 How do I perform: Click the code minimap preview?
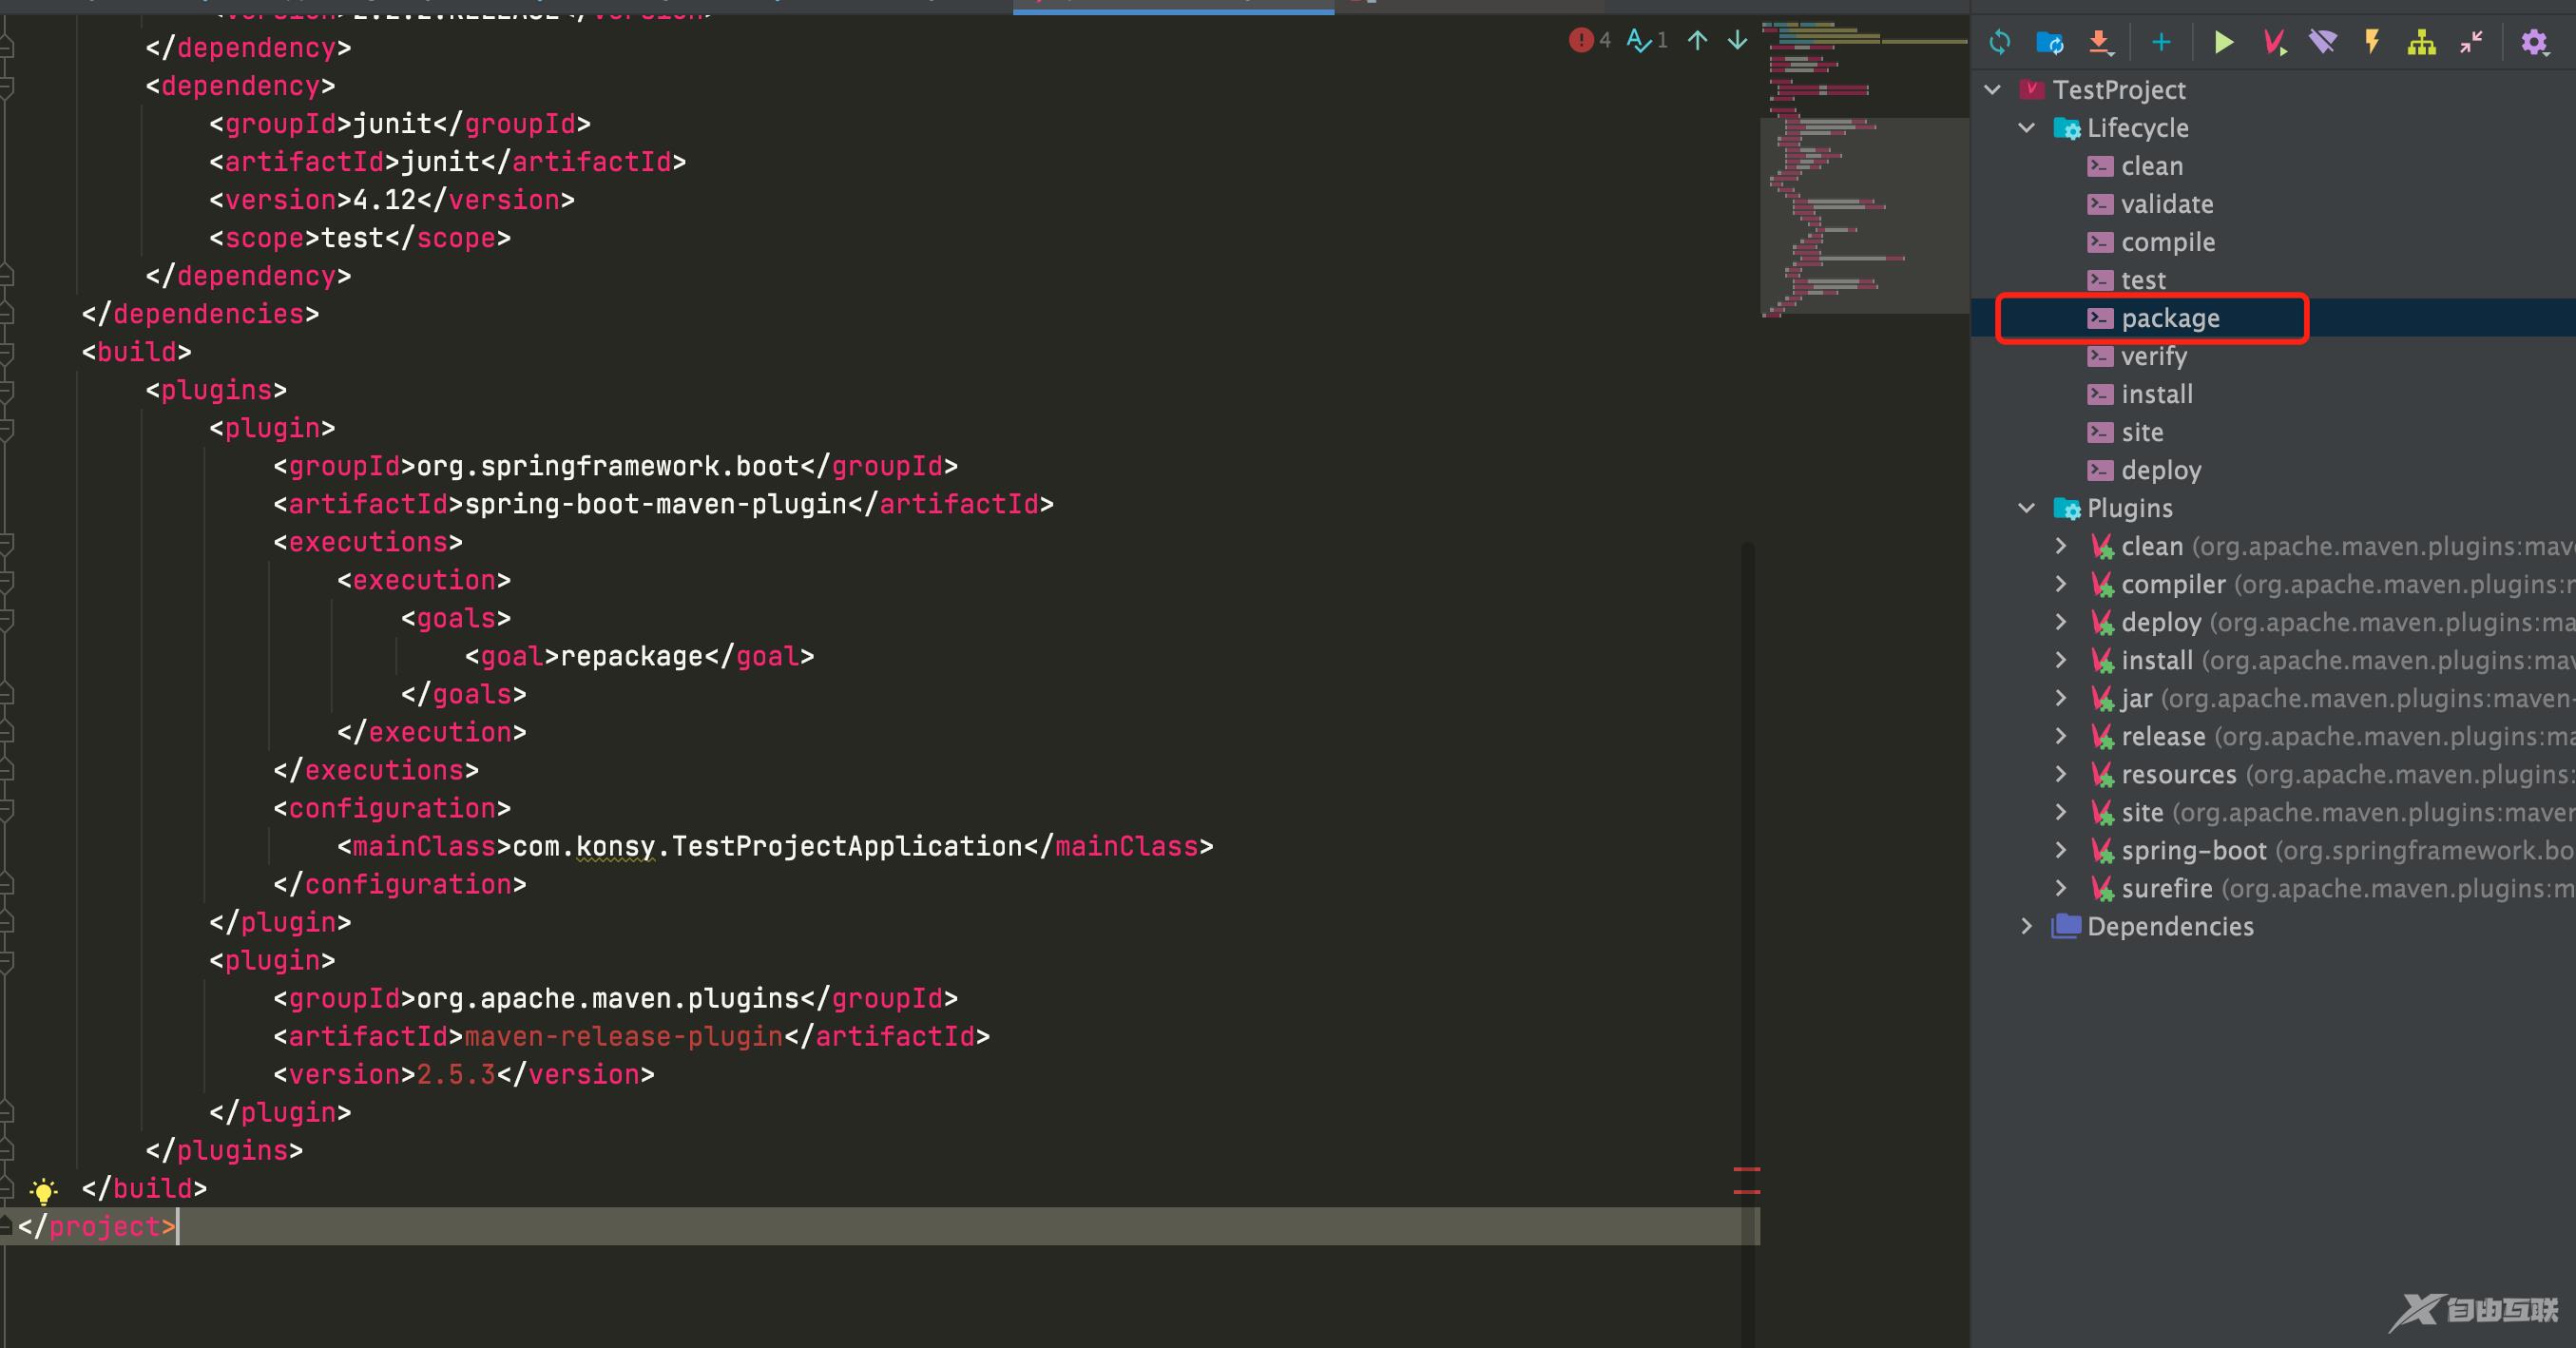(x=1864, y=168)
